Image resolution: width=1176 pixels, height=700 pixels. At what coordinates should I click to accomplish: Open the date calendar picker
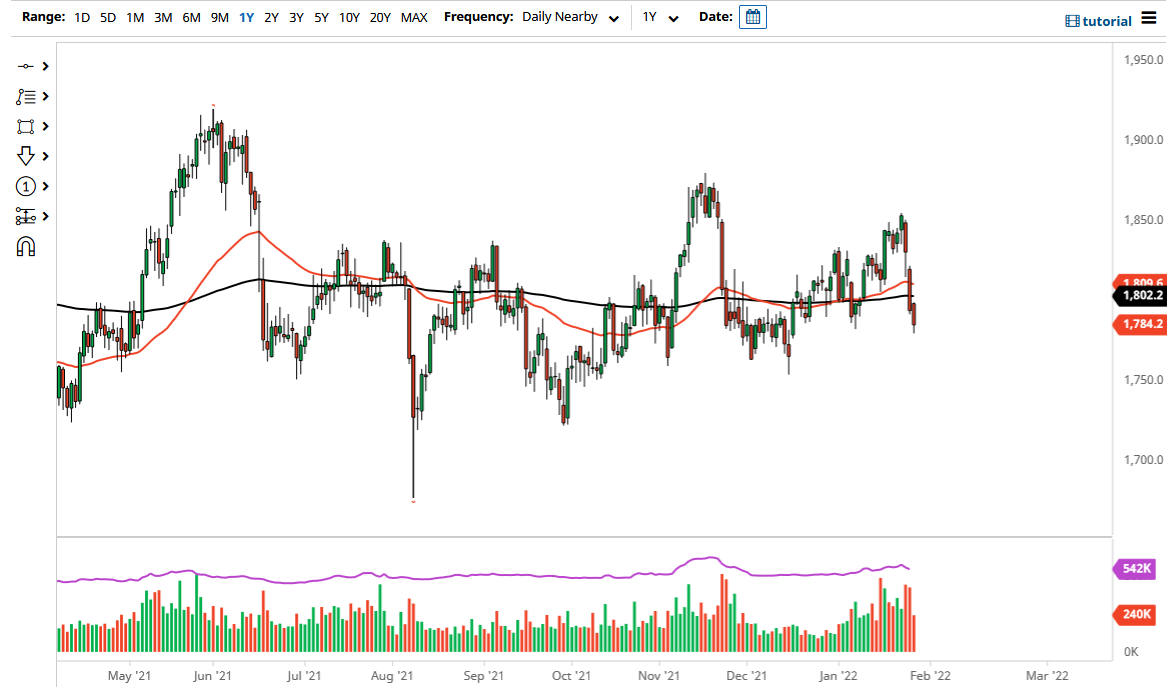click(x=752, y=17)
